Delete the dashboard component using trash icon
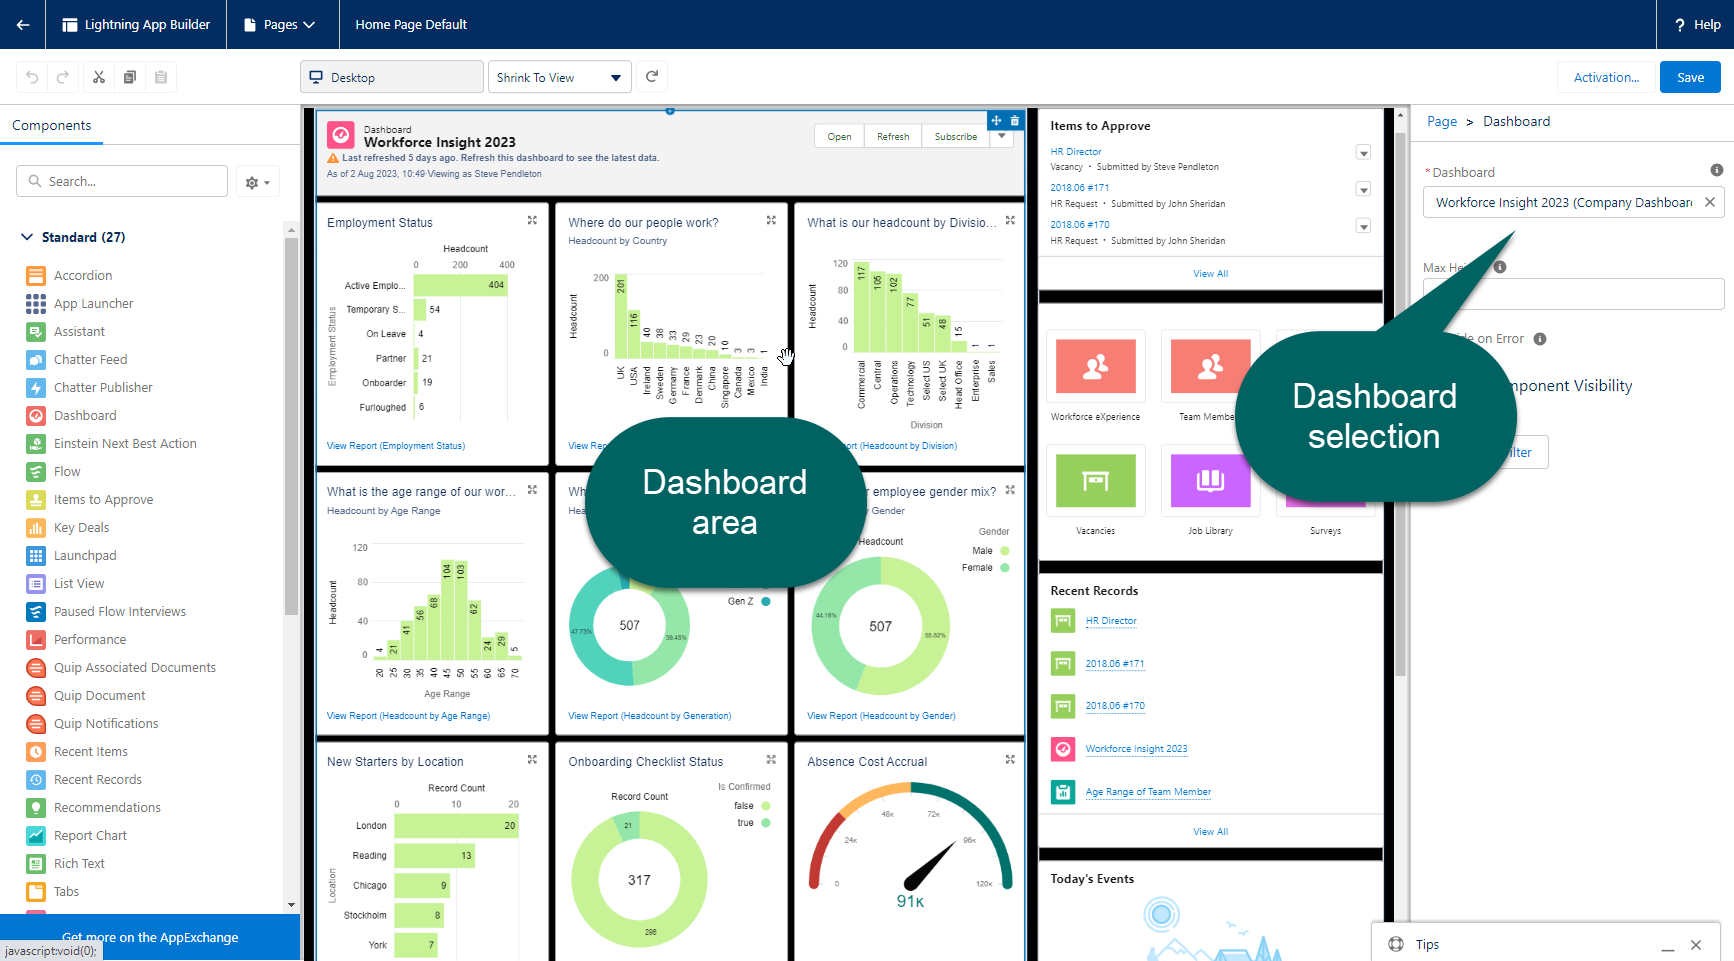This screenshot has height=961, width=1734. pyautogui.click(x=1014, y=121)
